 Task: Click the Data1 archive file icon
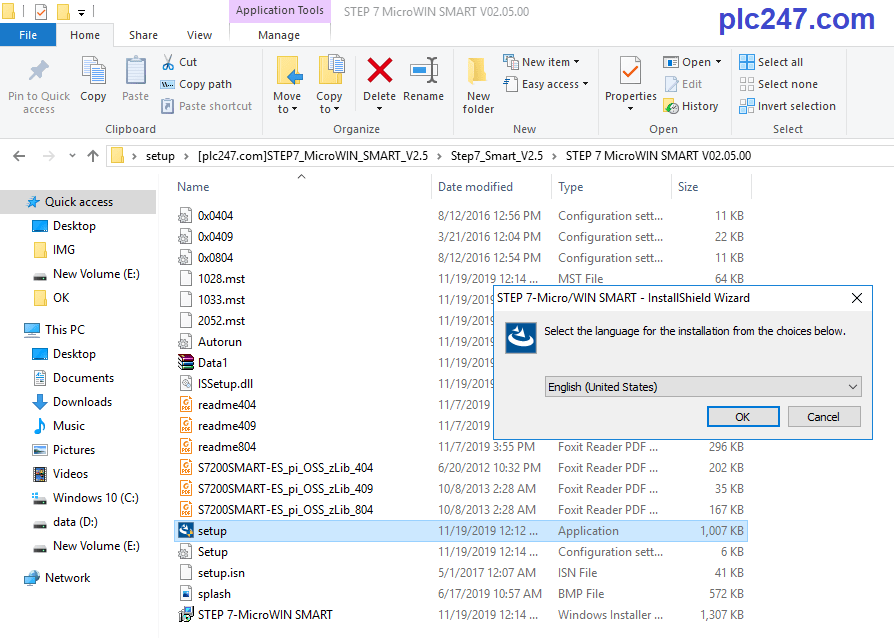coord(185,363)
